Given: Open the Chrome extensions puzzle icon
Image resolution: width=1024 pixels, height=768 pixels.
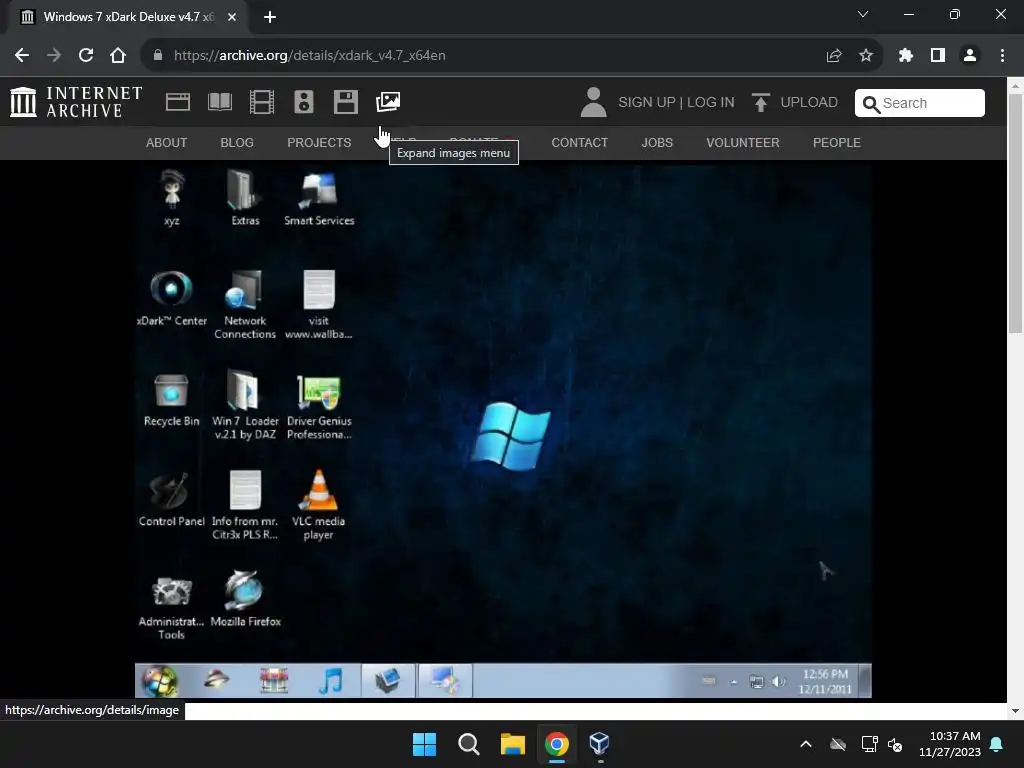Looking at the screenshot, I should pyautogui.click(x=905, y=56).
